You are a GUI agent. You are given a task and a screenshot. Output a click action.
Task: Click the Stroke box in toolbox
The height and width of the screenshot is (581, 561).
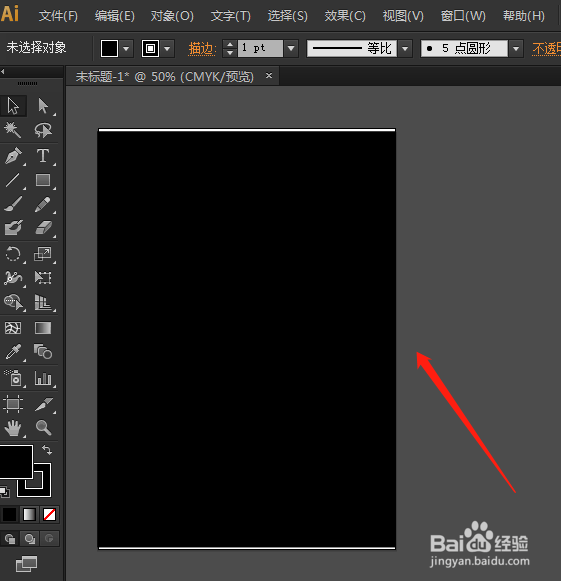[42, 488]
